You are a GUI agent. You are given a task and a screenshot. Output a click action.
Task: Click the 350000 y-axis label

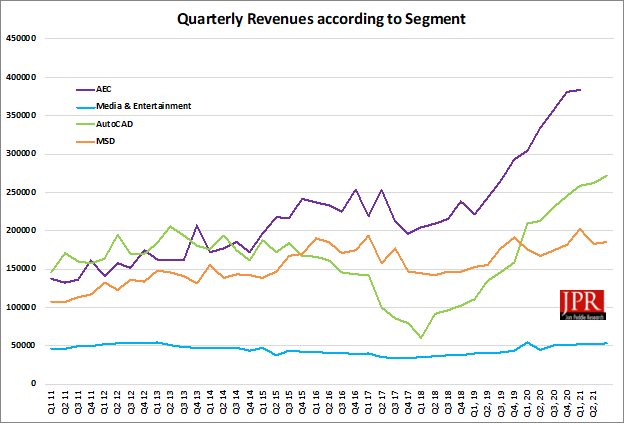(x=21, y=115)
